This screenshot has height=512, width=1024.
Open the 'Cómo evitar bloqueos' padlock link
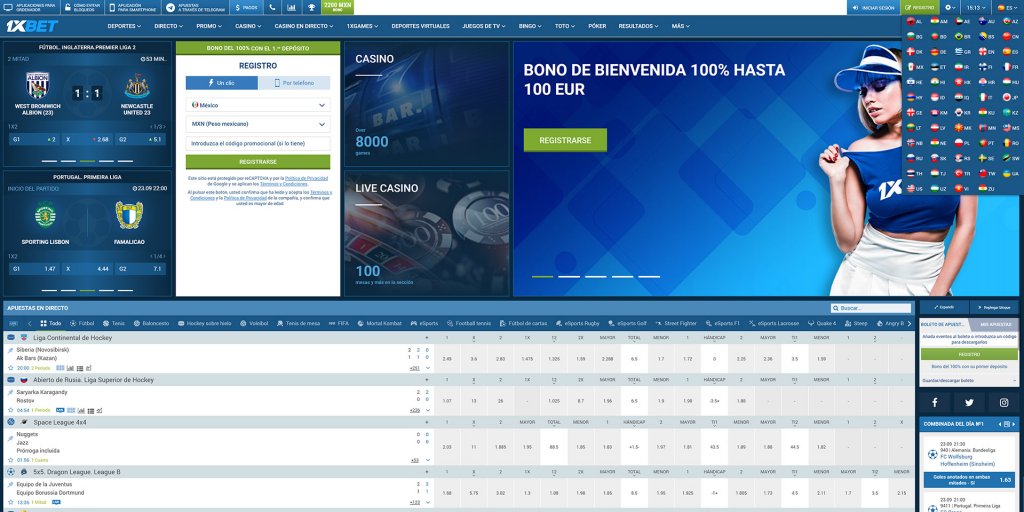pyautogui.click(x=82, y=8)
